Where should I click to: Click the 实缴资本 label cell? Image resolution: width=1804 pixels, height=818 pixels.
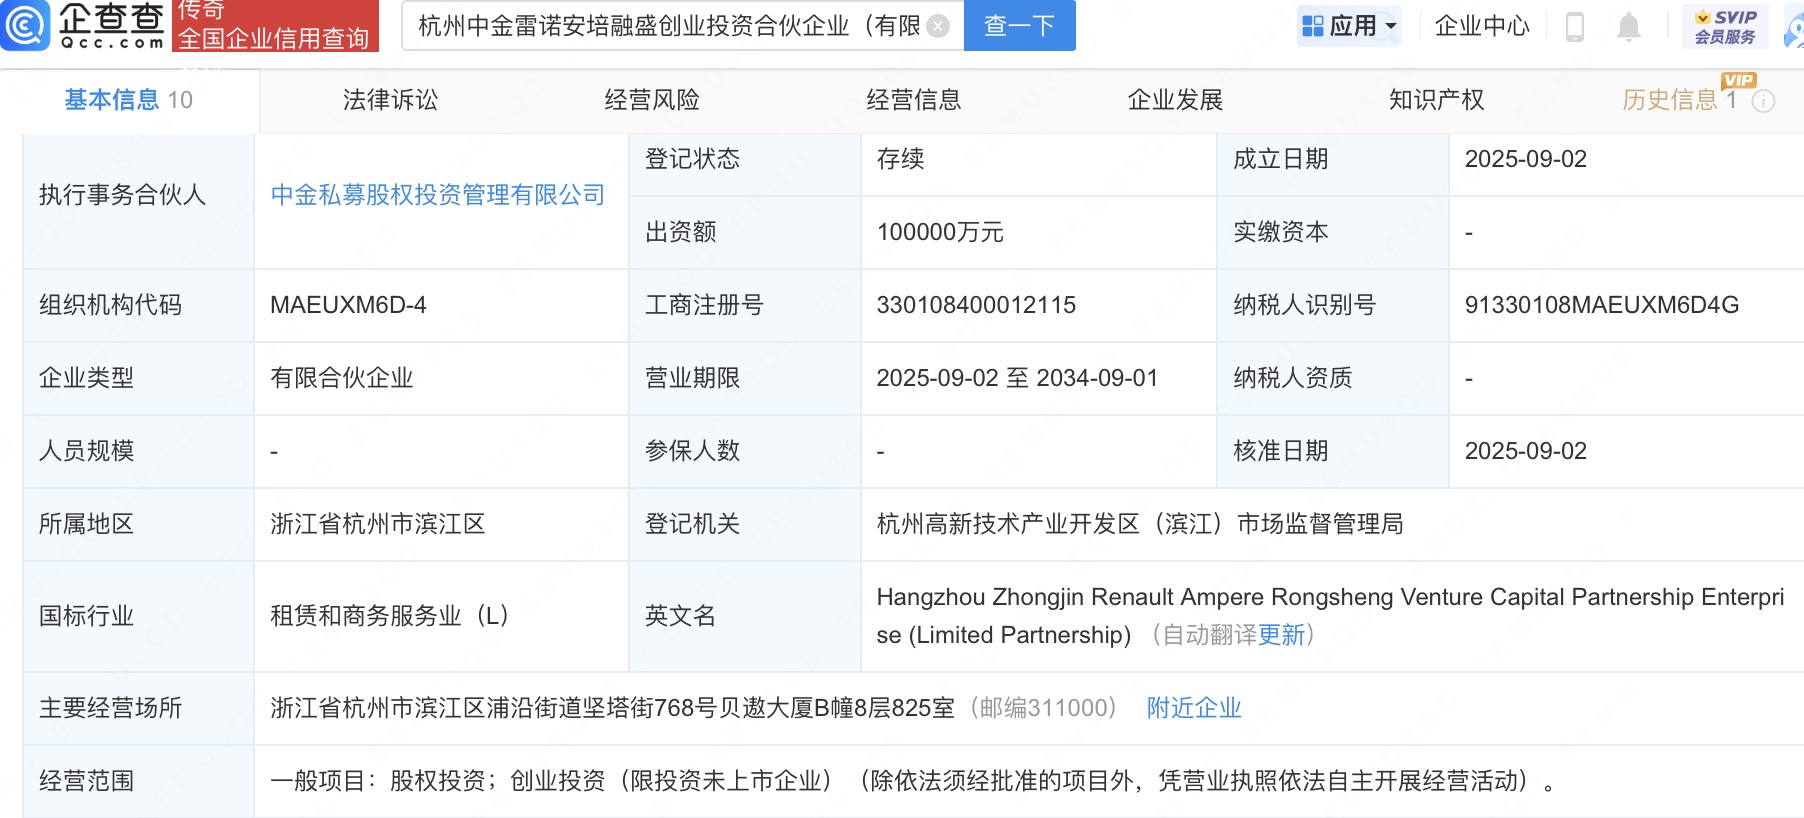click(1332, 232)
